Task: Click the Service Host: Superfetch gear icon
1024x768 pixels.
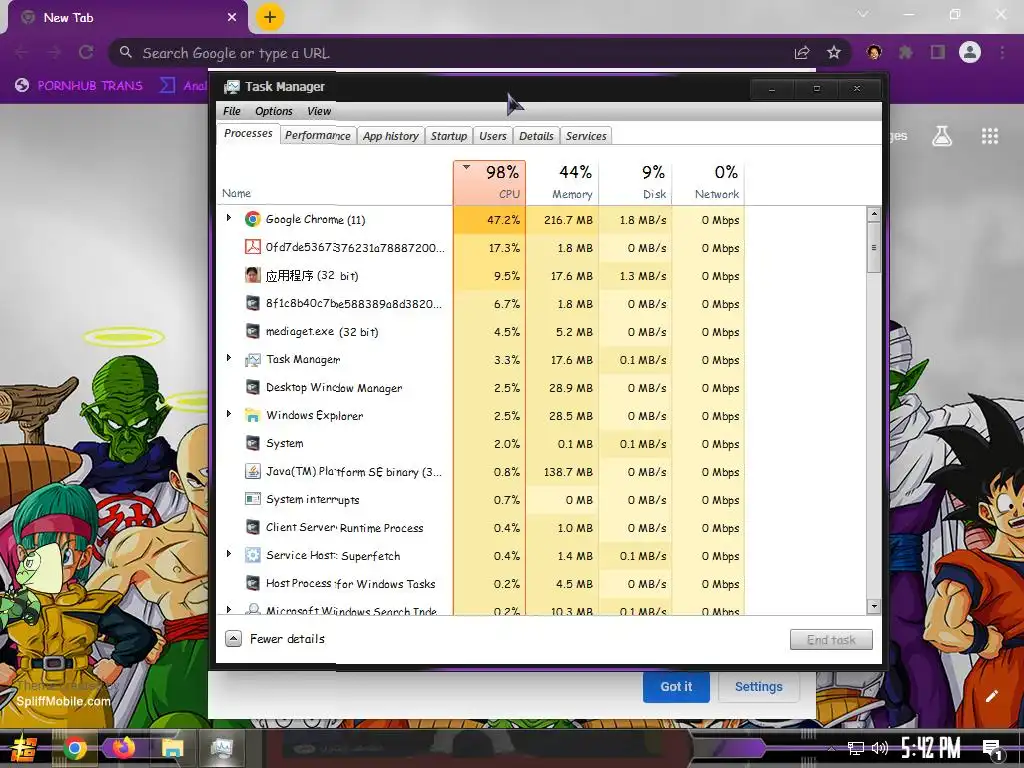Action: pos(252,555)
